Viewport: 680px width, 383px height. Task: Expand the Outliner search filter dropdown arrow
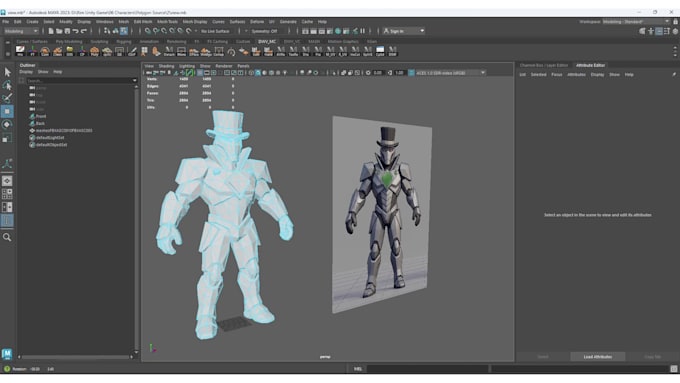134,81
